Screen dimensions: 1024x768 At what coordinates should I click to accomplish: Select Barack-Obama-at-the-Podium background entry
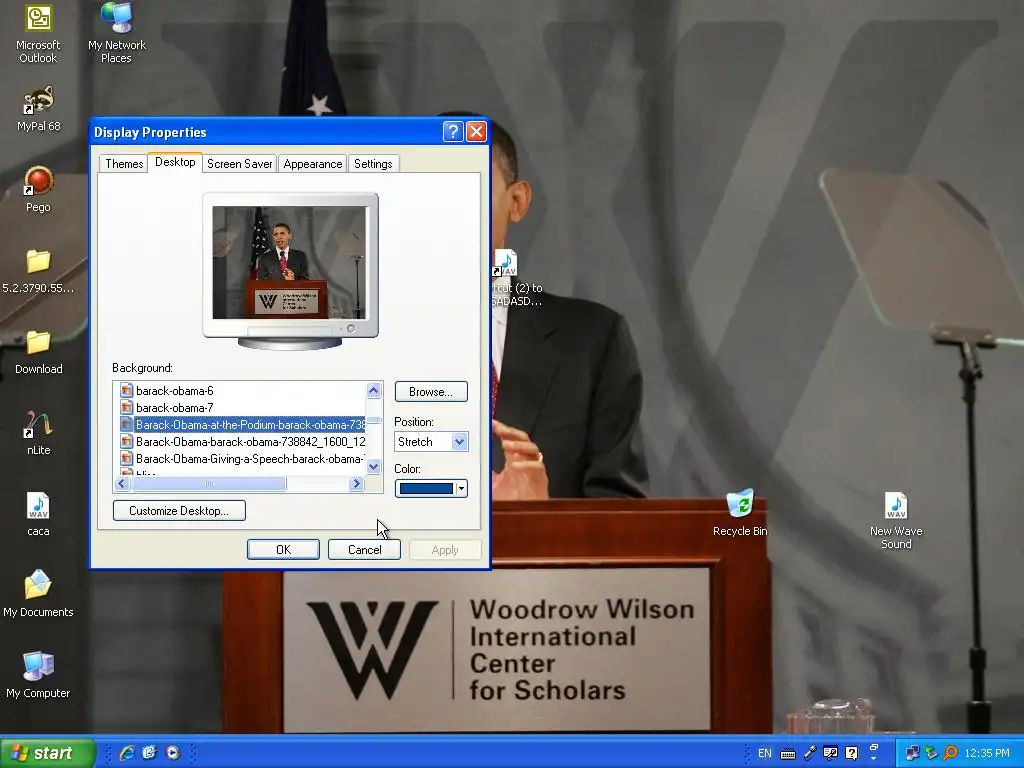click(x=242, y=424)
